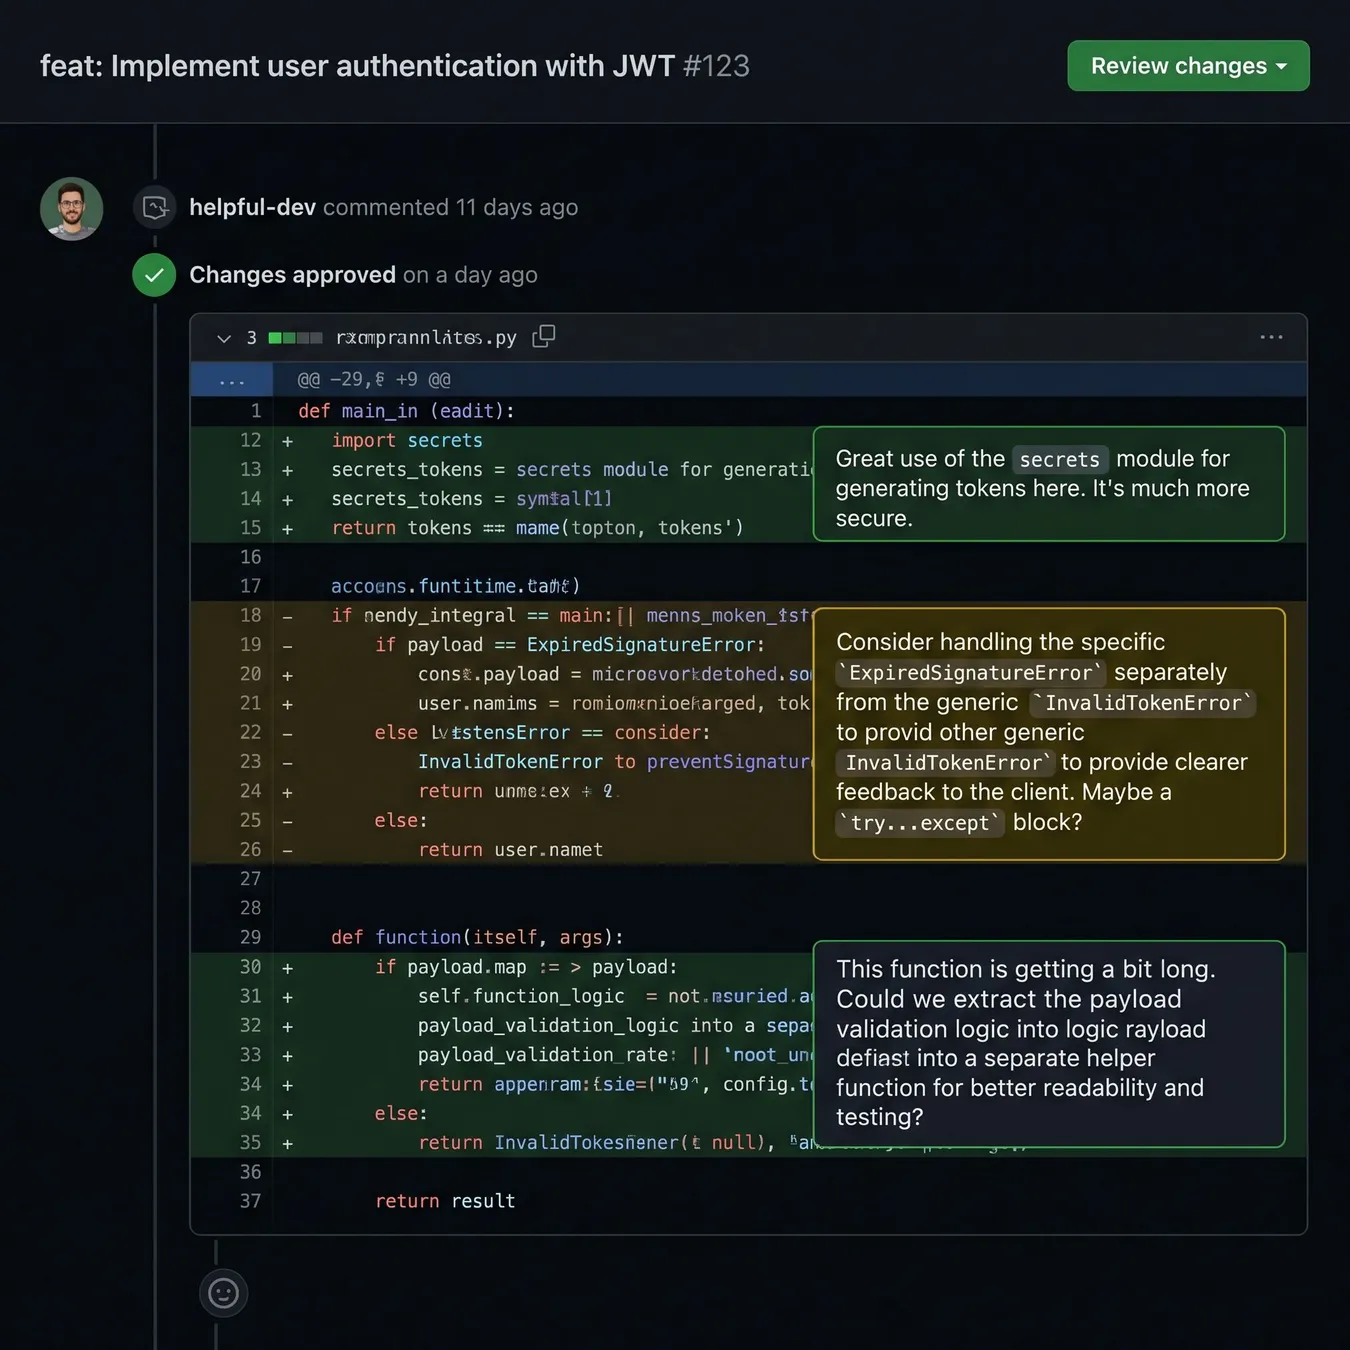
Task: Click the review comment icon beside helpful-dev
Action: pyautogui.click(x=155, y=207)
